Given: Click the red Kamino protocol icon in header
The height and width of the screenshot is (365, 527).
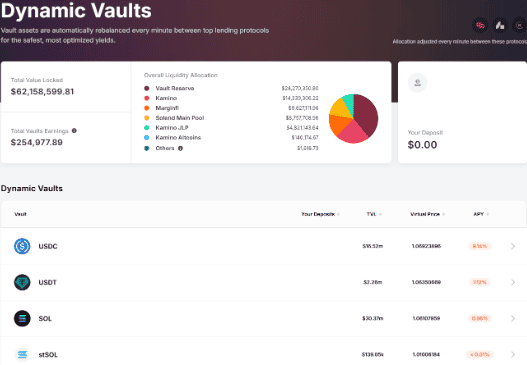Looking at the screenshot, I should [480, 25].
